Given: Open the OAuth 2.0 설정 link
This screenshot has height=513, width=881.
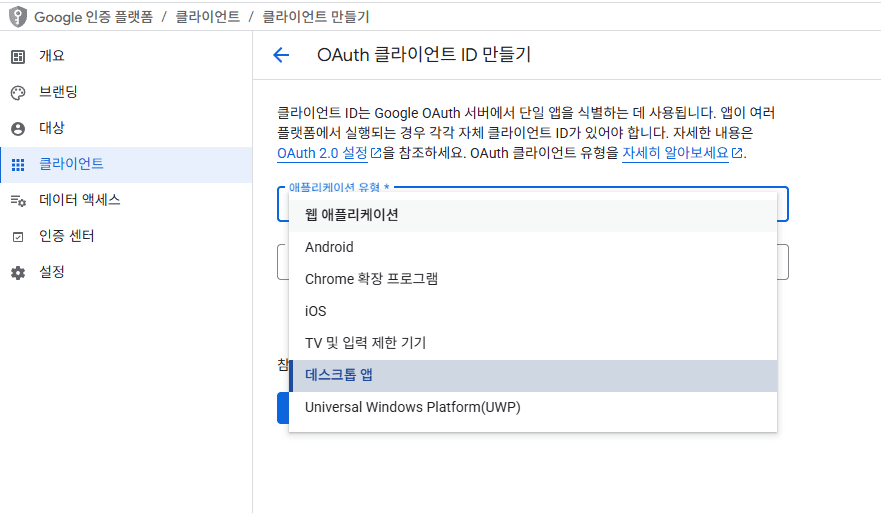Looking at the screenshot, I should 323,153.
